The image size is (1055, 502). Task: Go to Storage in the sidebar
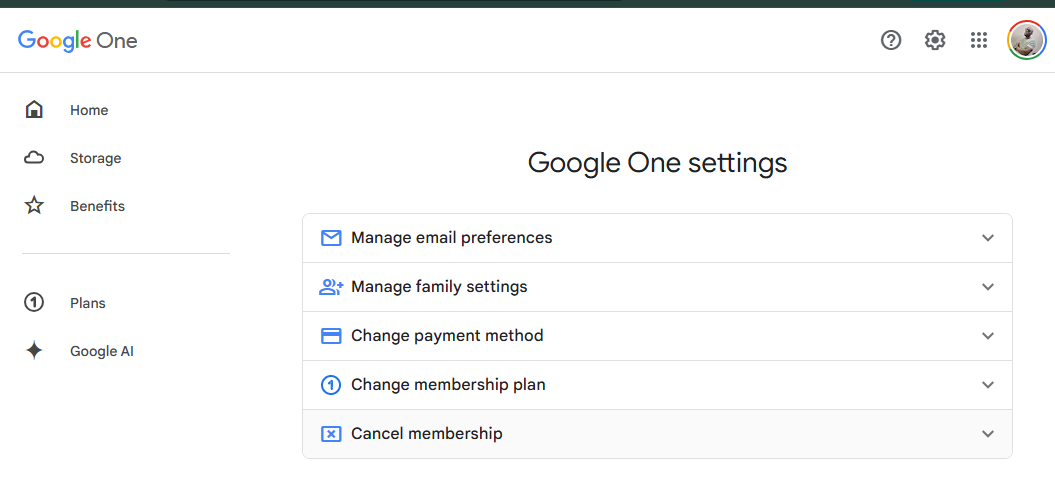(95, 158)
